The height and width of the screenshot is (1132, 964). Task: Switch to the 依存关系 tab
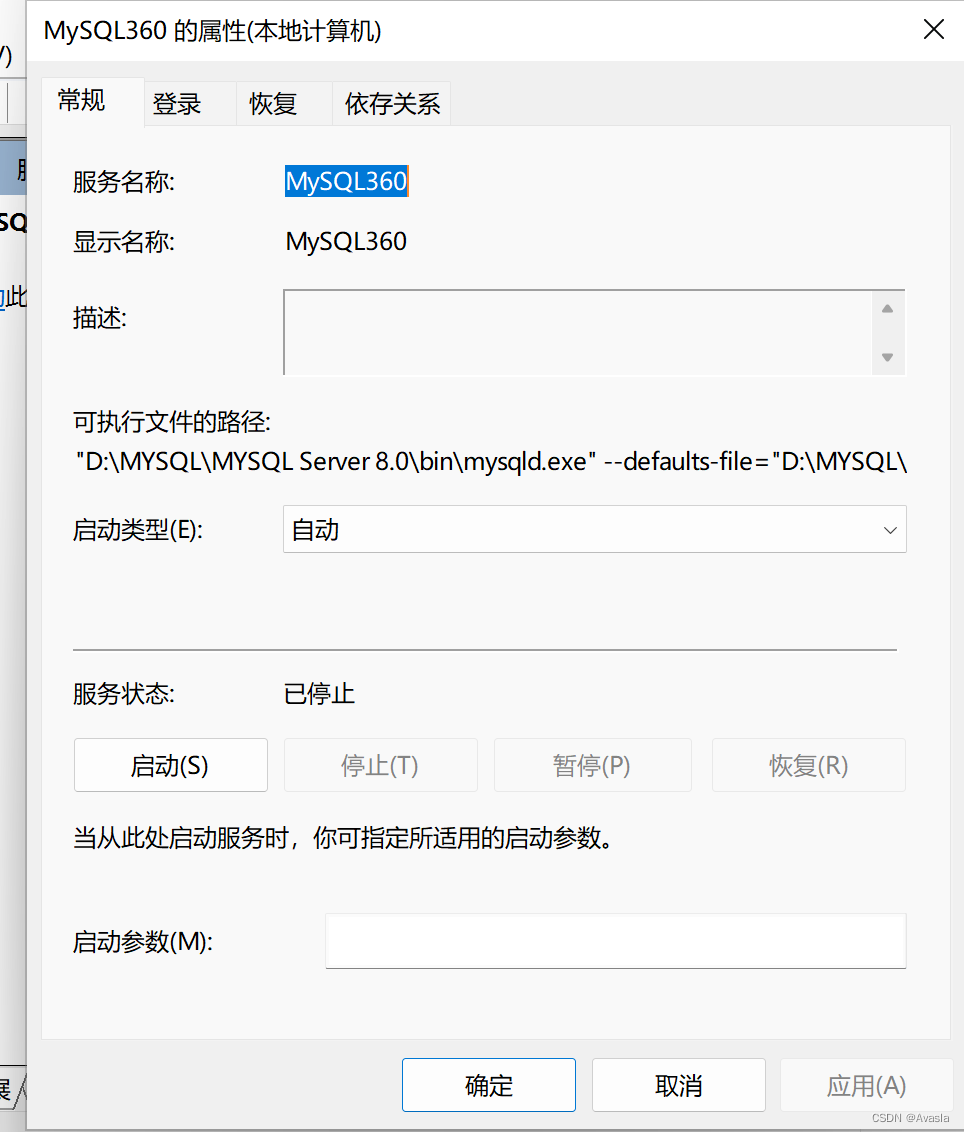click(392, 104)
